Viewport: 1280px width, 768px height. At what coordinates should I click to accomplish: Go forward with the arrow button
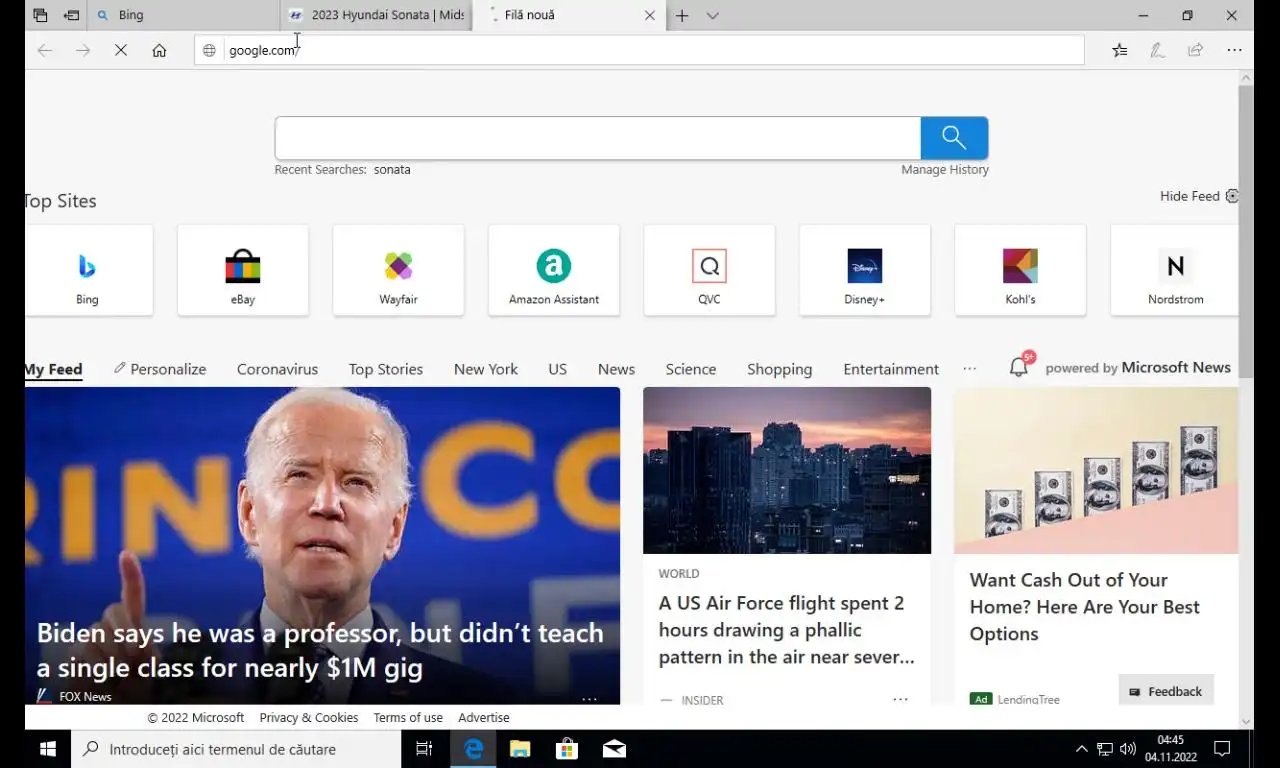pos(83,50)
